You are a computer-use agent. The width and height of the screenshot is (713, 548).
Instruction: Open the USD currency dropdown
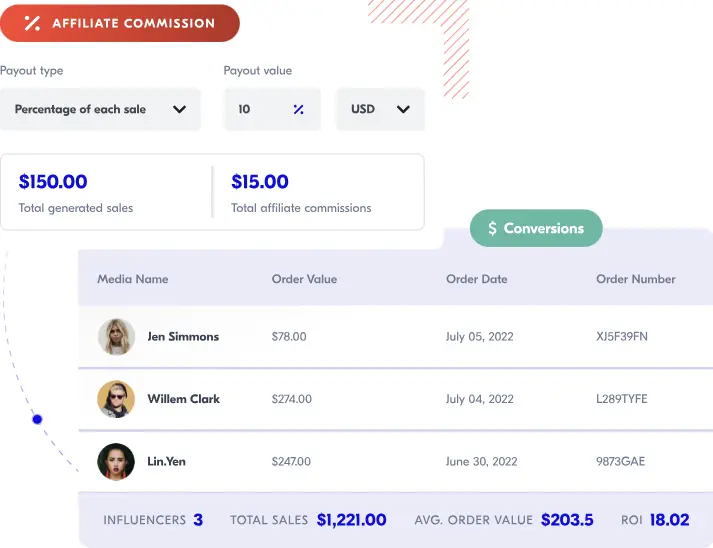tap(381, 110)
